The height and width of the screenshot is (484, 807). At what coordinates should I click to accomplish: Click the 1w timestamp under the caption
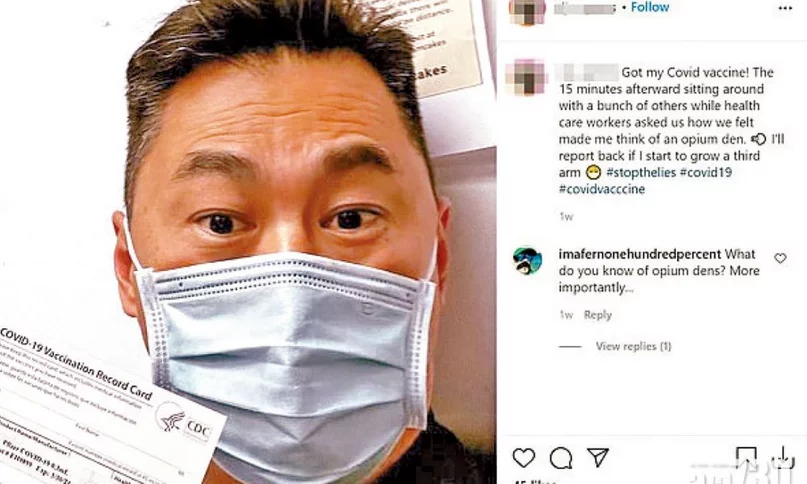[x=566, y=217]
